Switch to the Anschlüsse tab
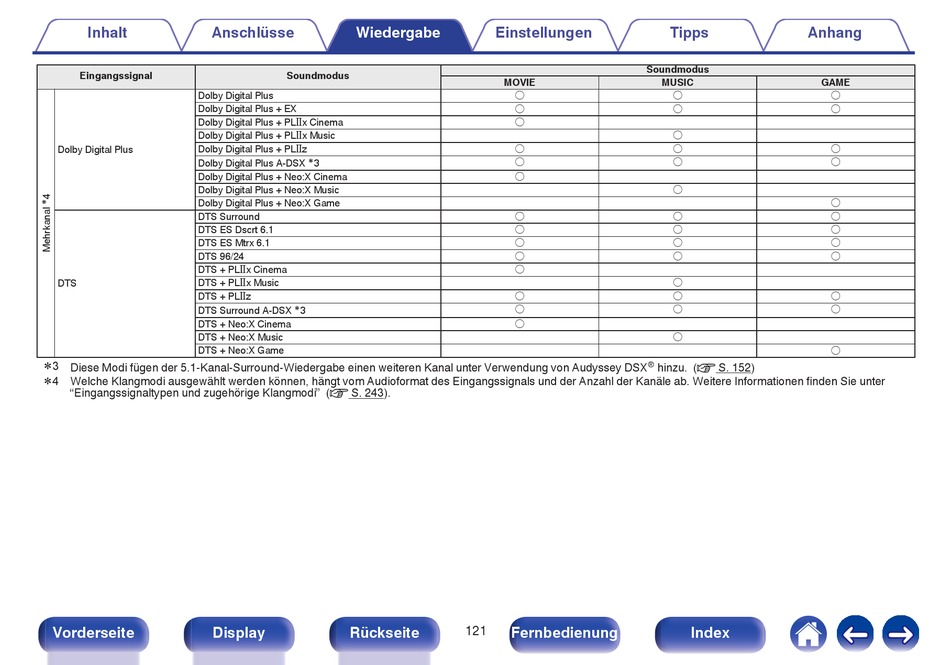The width and height of the screenshot is (950, 665). [x=253, y=34]
